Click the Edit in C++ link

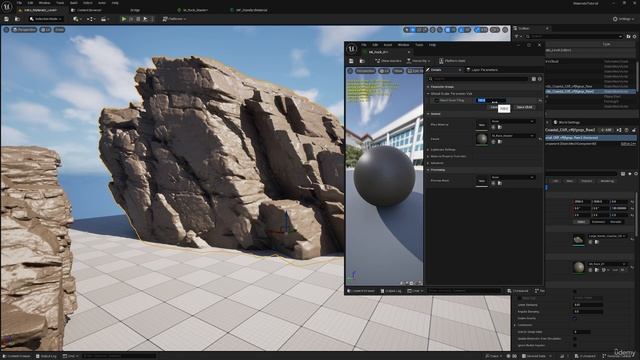(x=628, y=144)
